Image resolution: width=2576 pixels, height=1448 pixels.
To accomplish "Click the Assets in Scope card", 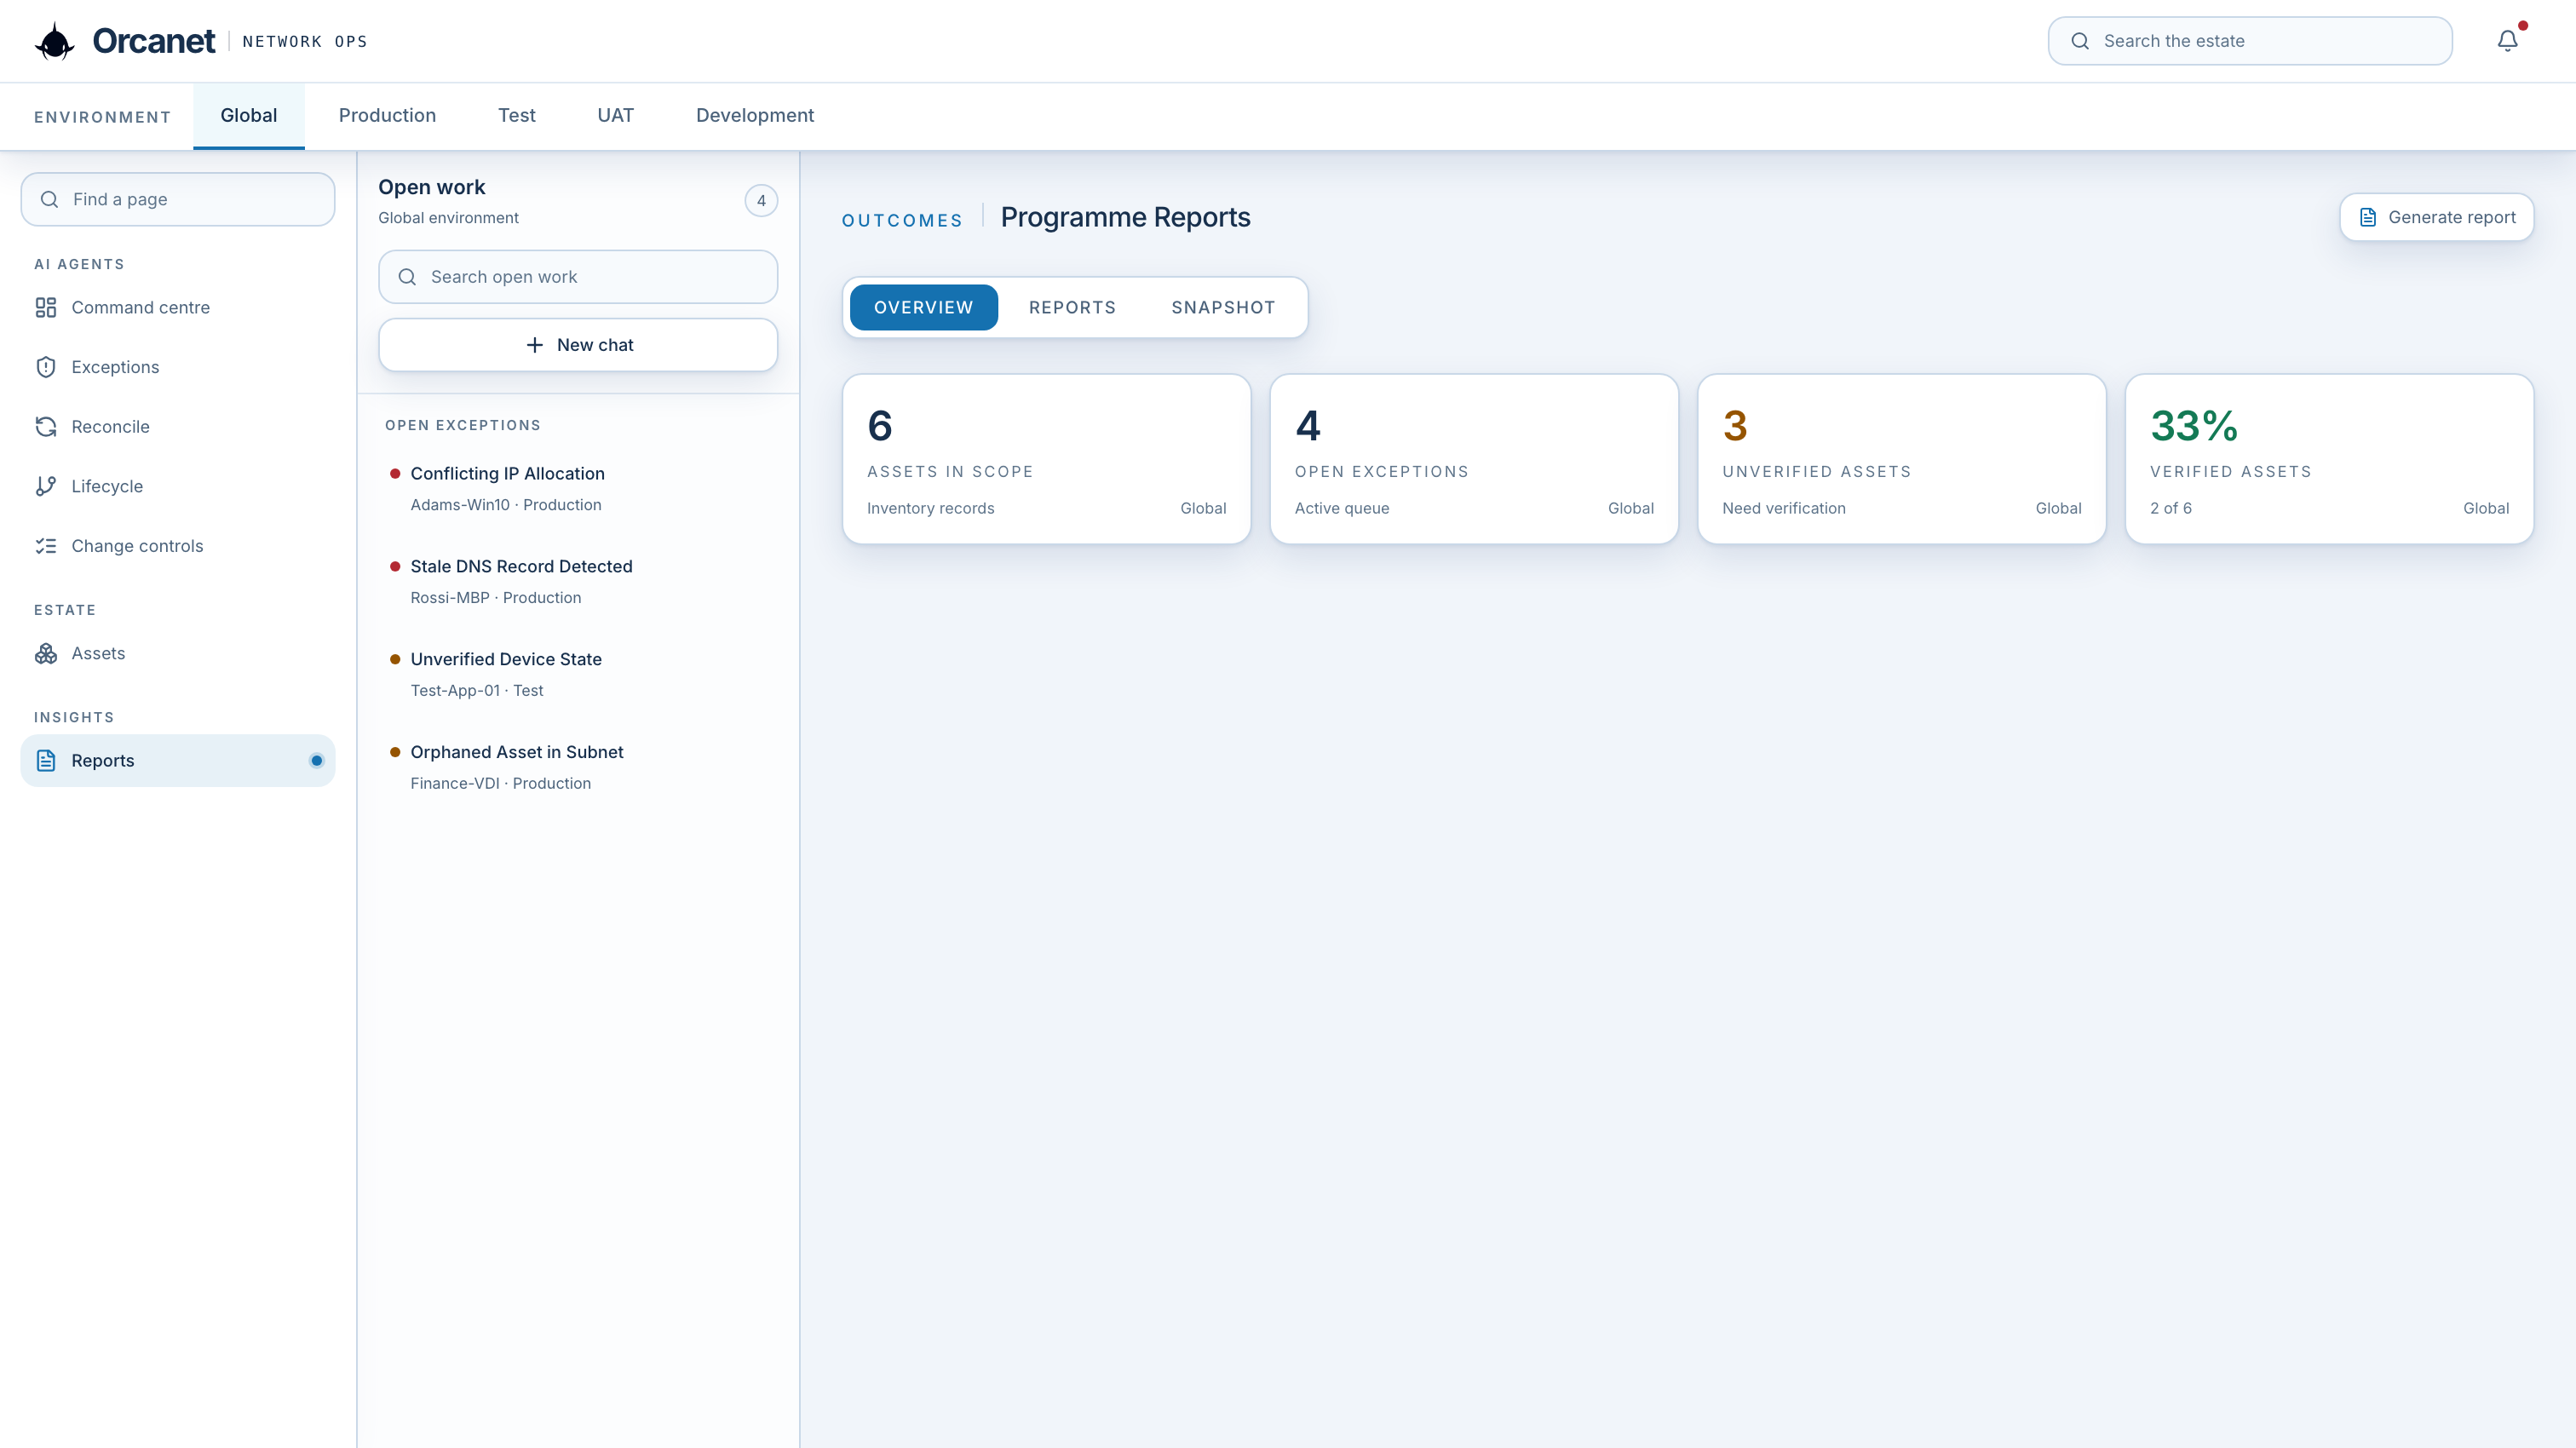I will pos(1046,459).
